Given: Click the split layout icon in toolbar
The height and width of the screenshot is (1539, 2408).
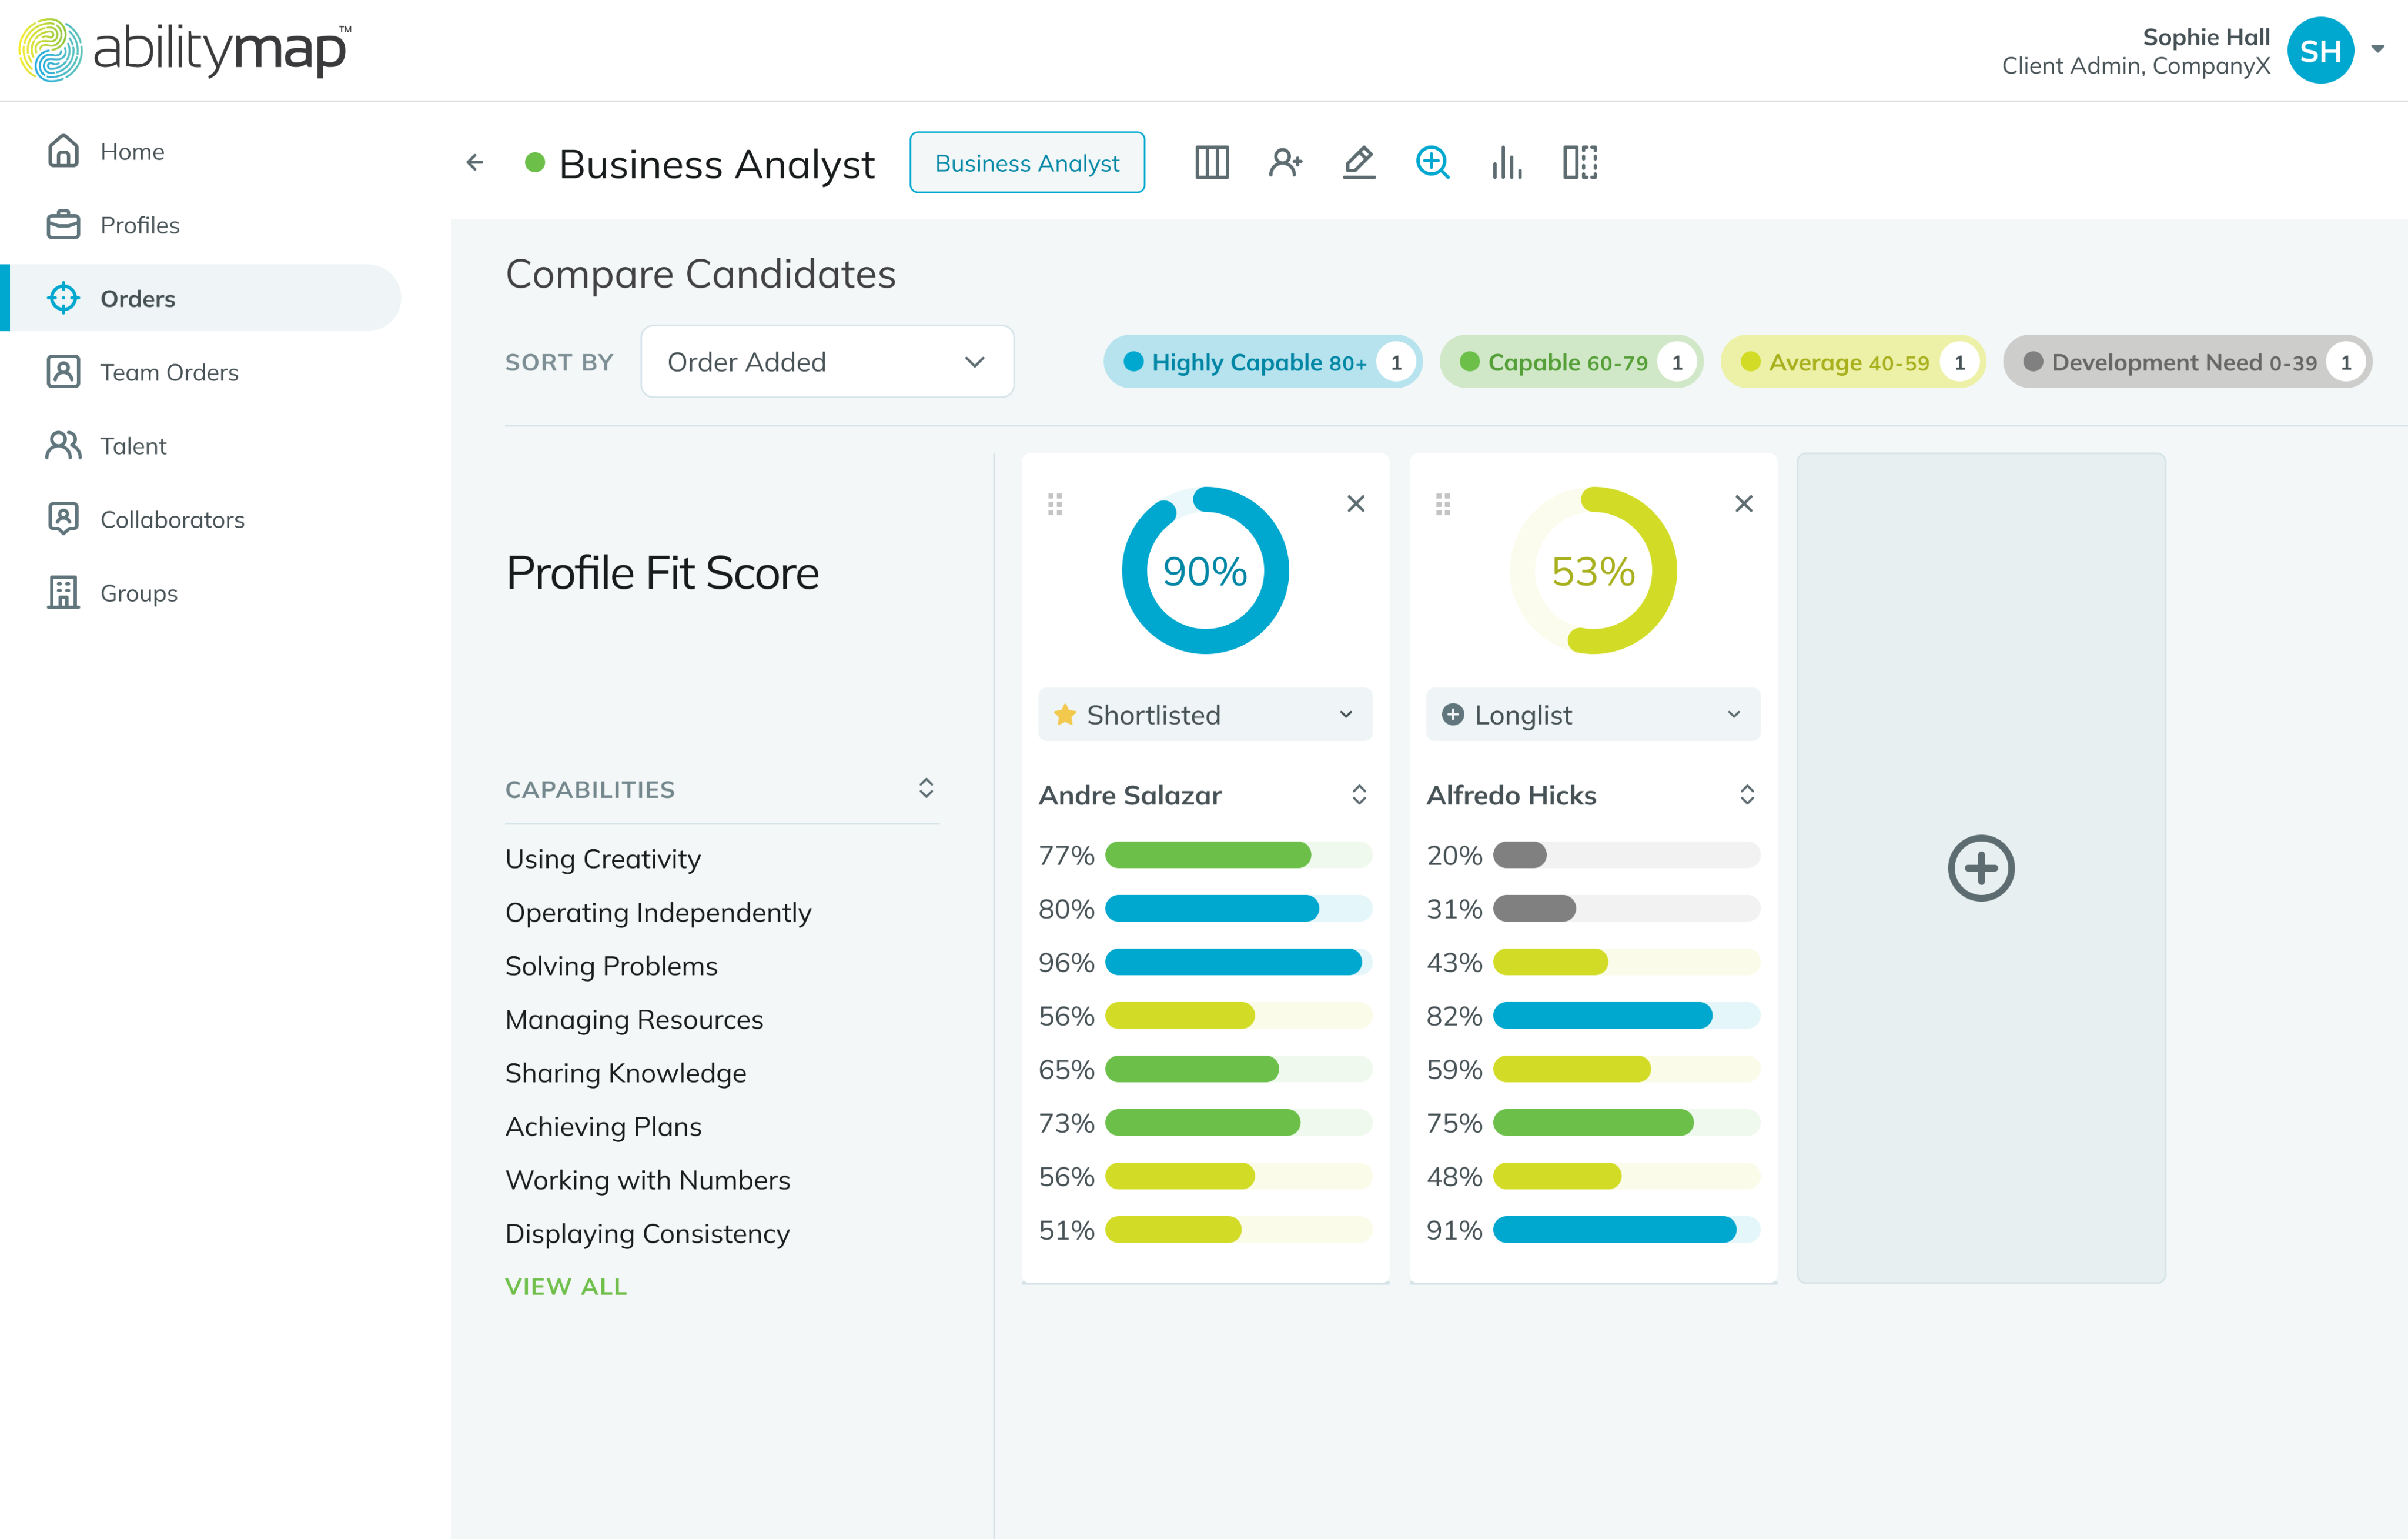Looking at the screenshot, I should click(1580, 162).
